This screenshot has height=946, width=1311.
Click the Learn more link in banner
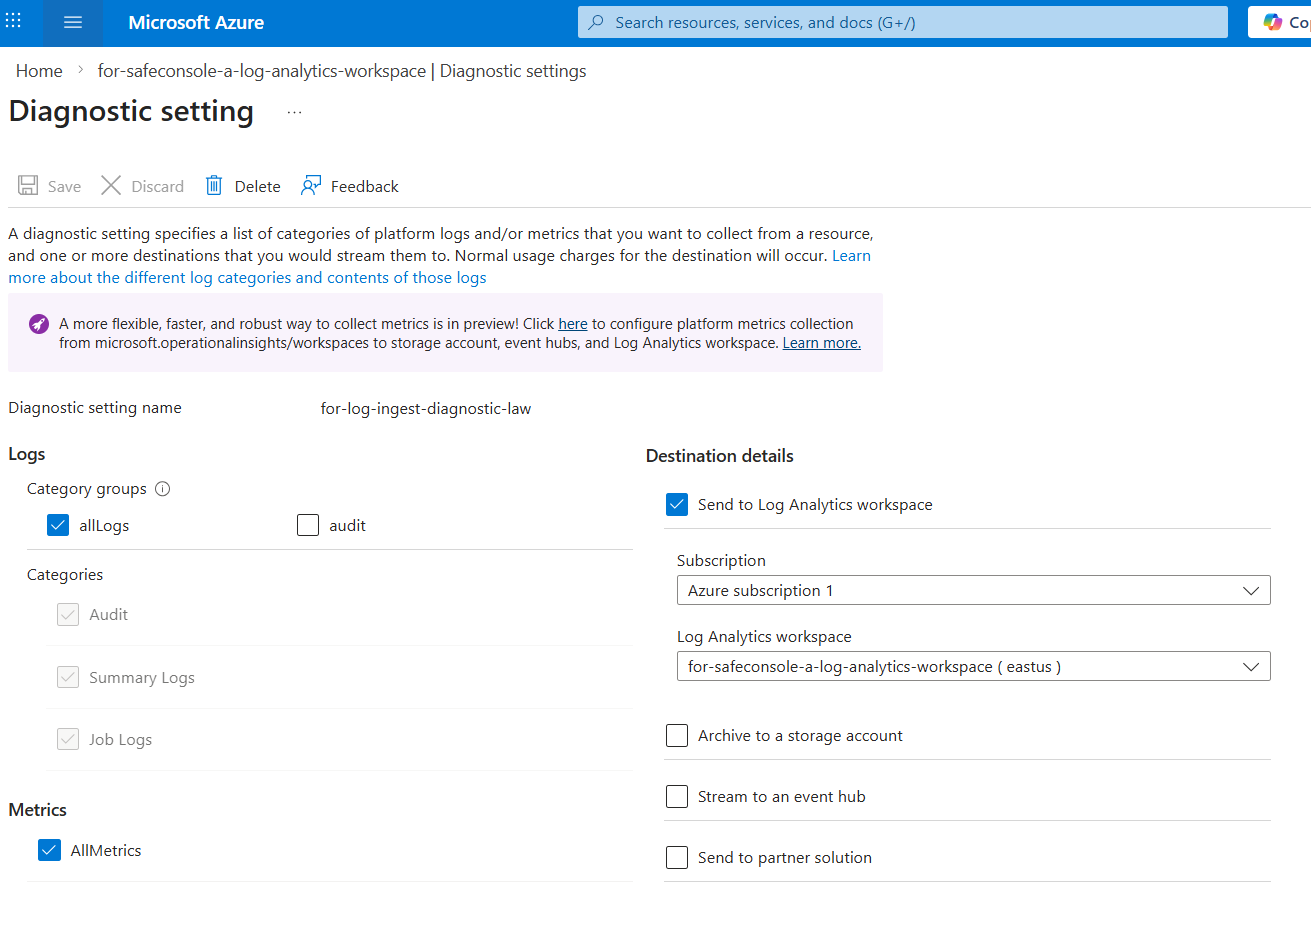[x=821, y=343]
